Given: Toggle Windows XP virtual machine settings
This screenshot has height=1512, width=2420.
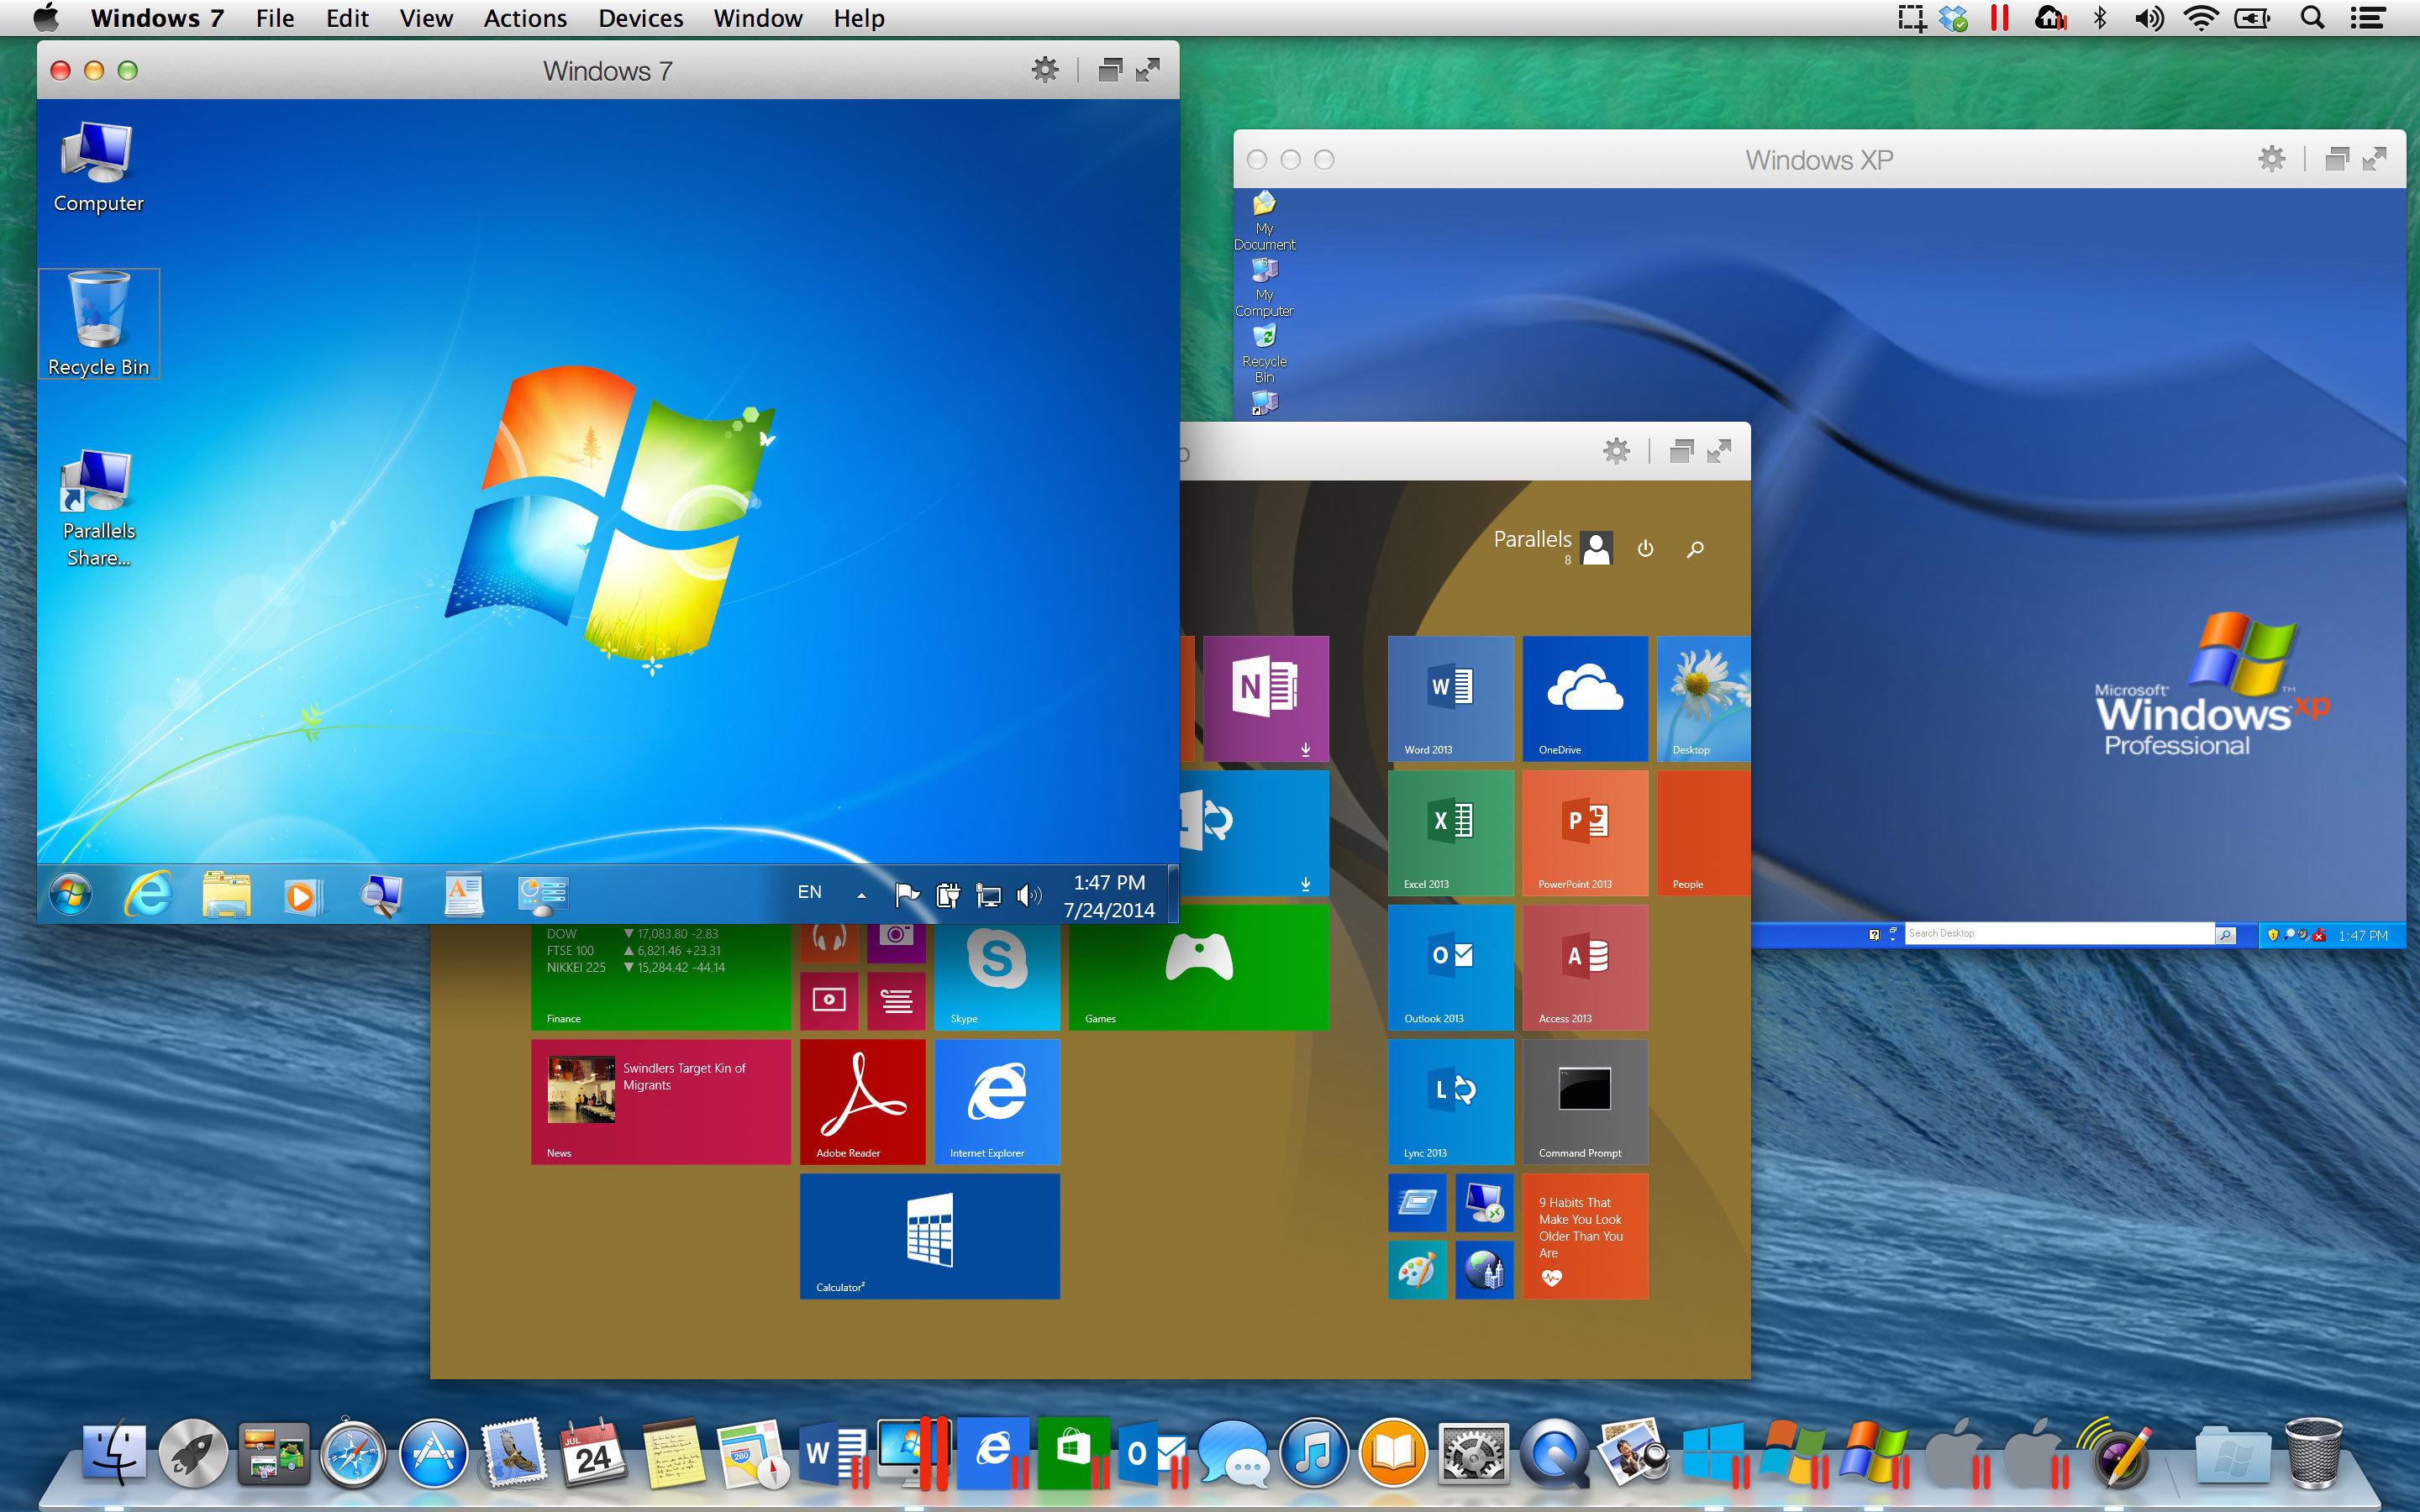Looking at the screenshot, I should pyautogui.click(x=2274, y=160).
